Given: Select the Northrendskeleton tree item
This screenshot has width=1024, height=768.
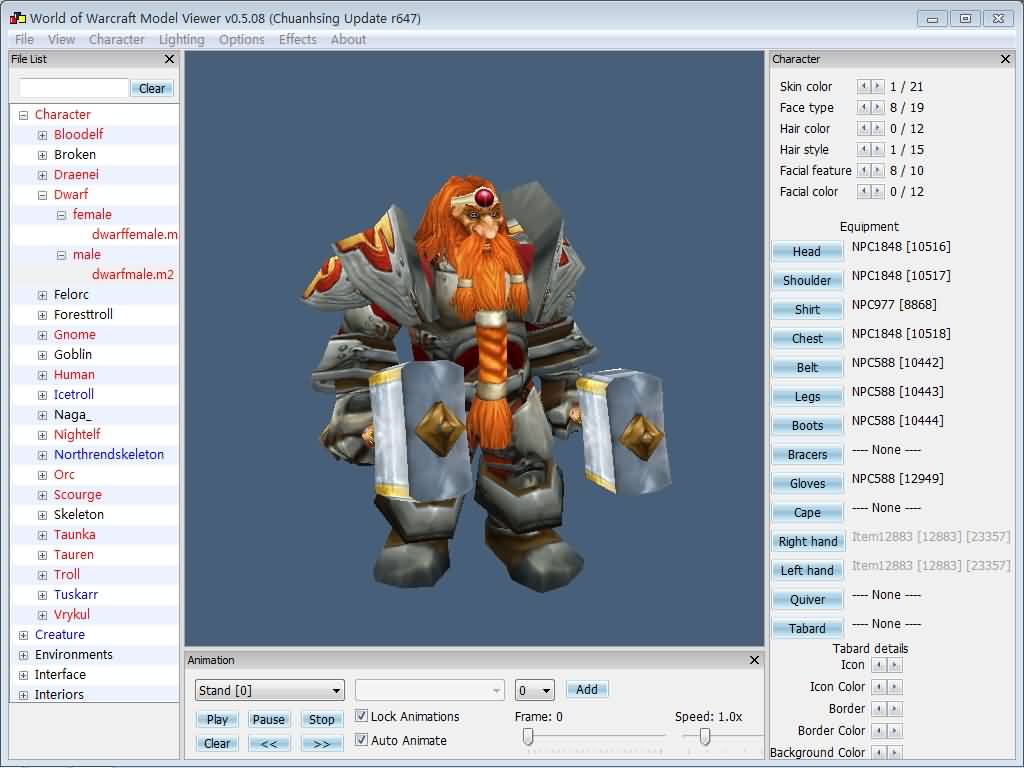Looking at the screenshot, I should point(108,455).
